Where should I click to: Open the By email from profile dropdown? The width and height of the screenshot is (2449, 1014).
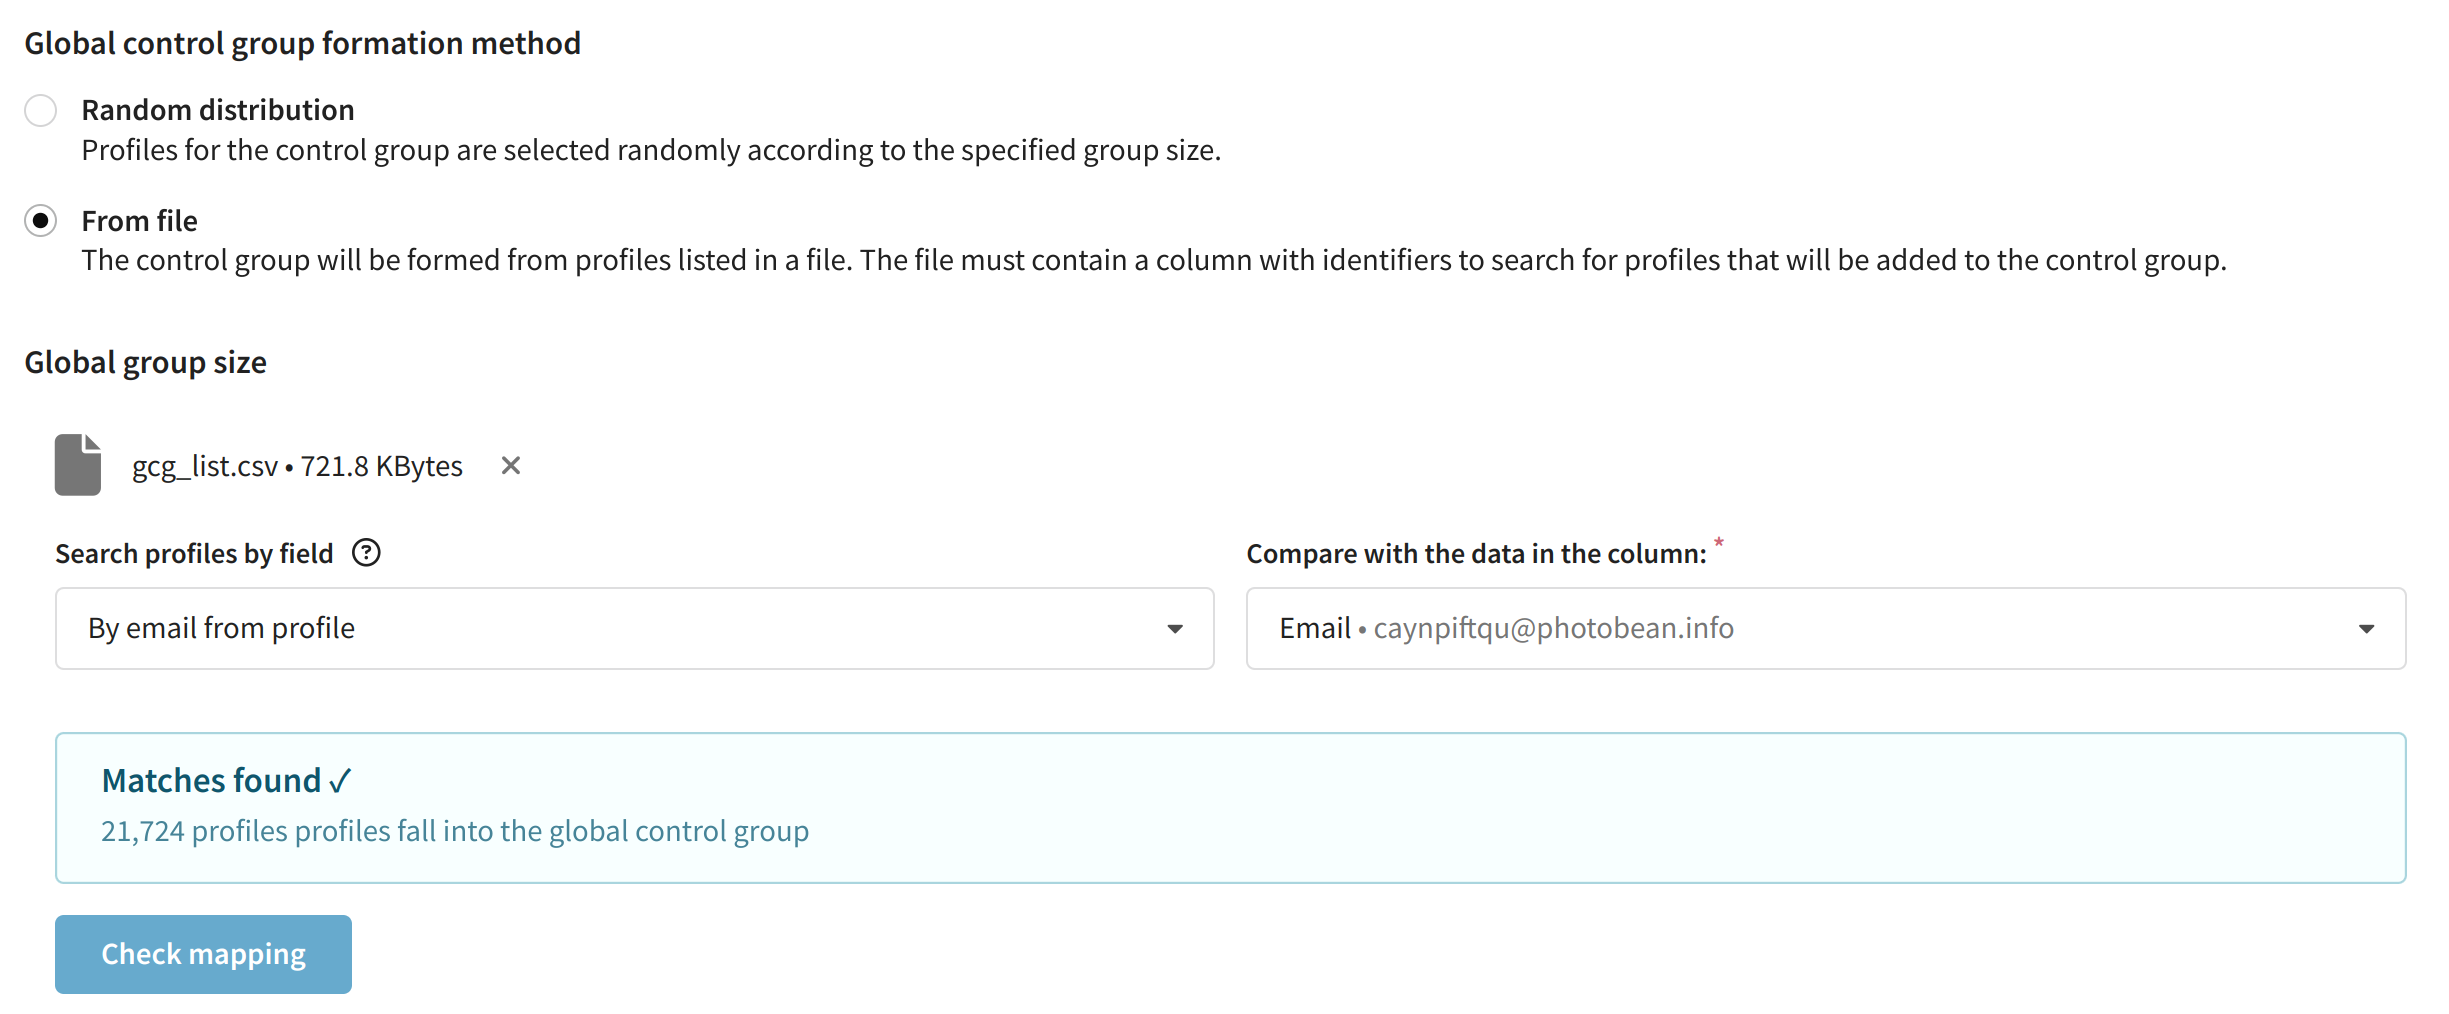click(x=634, y=629)
